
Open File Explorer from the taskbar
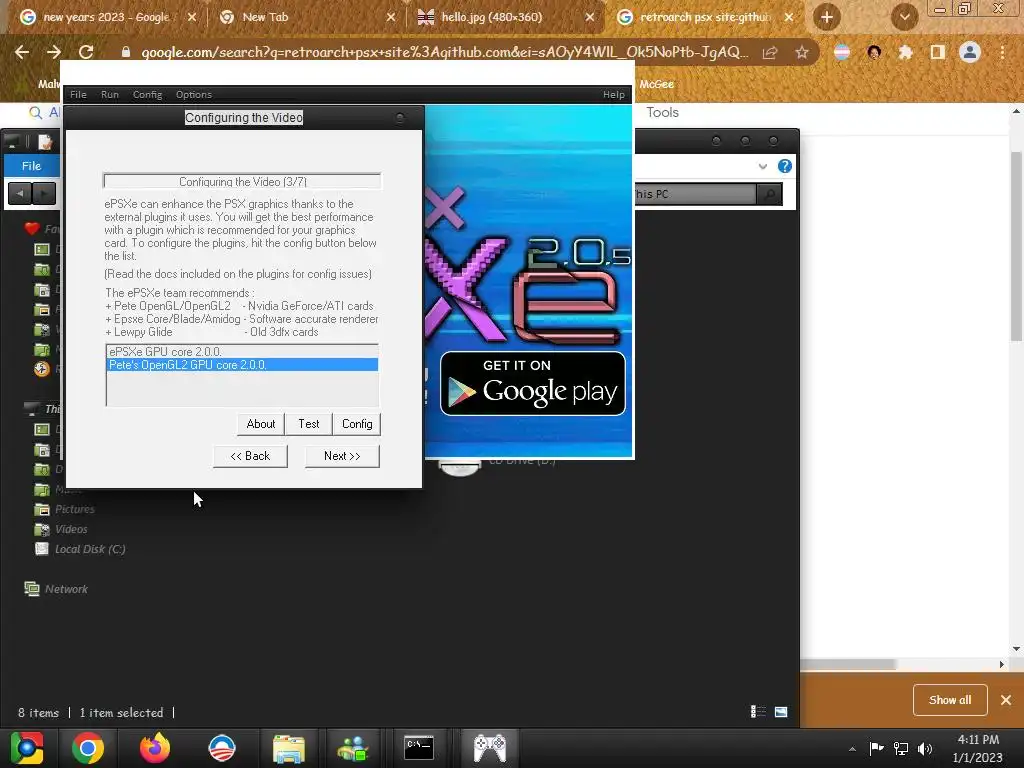[x=288, y=748]
